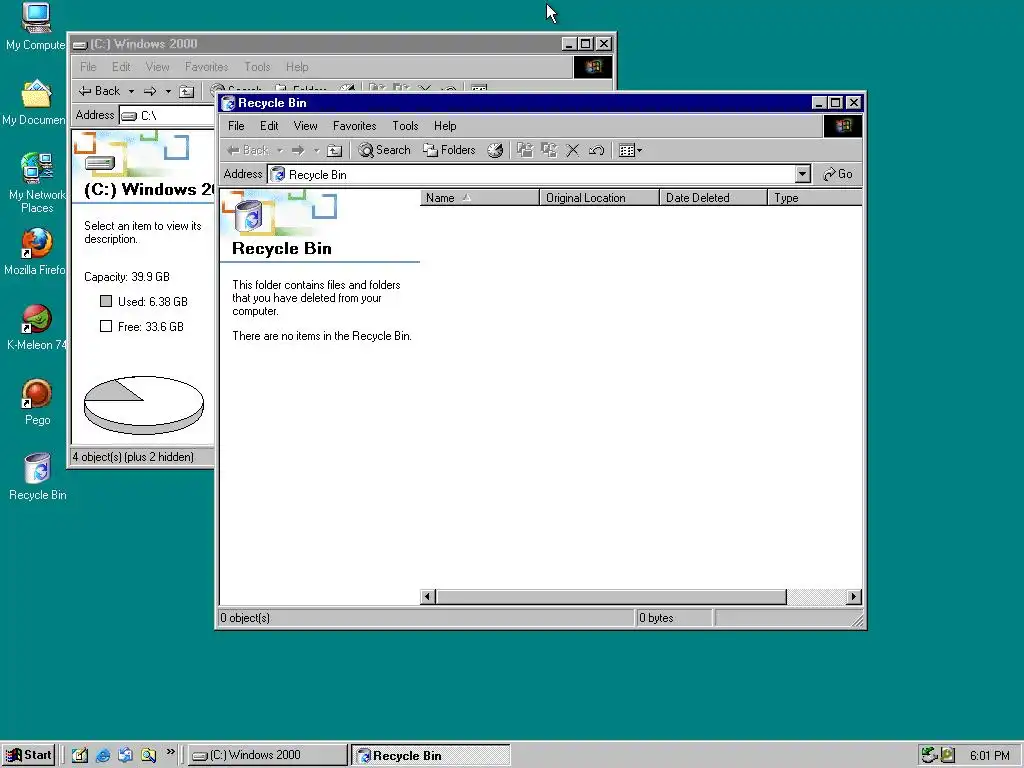This screenshot has height=768, width=1024.
Task: Click the "0 bytes" status bar entry
Action: point(656,618)
